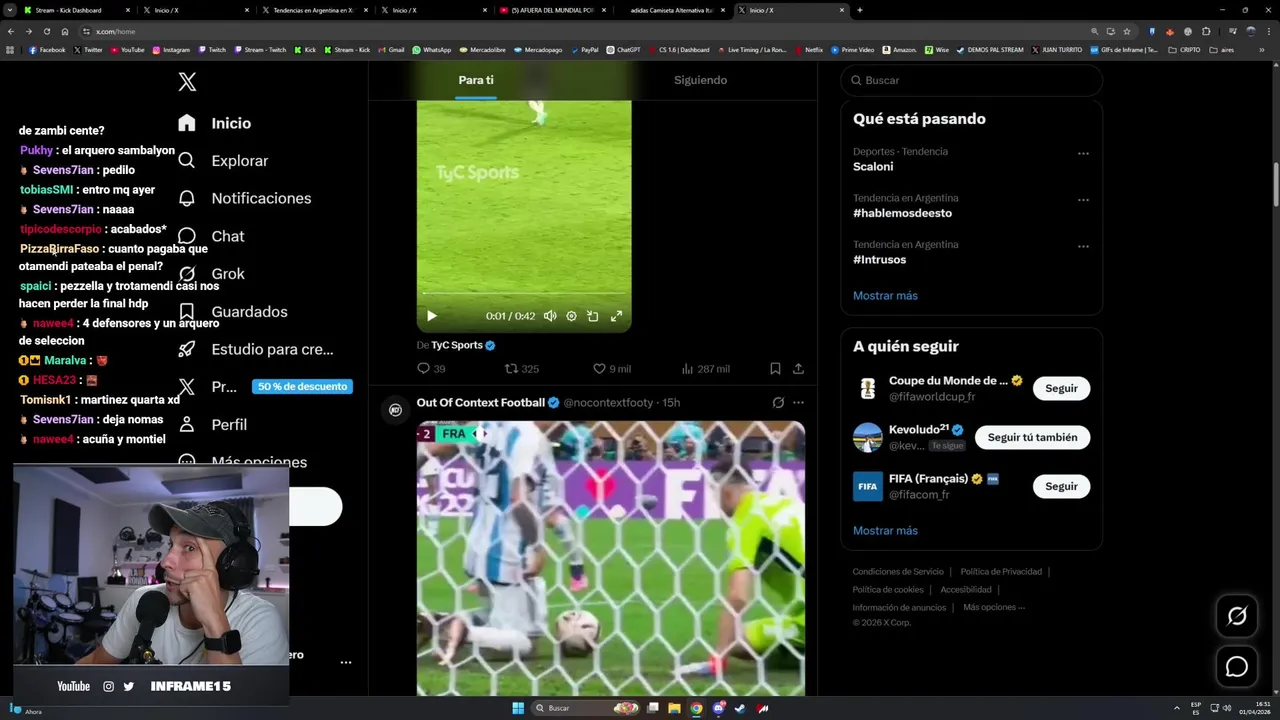The width and height of the screenshot is (1280, 720).
Task: Switch to the Siguiendo tab
Action: point(700,80)
